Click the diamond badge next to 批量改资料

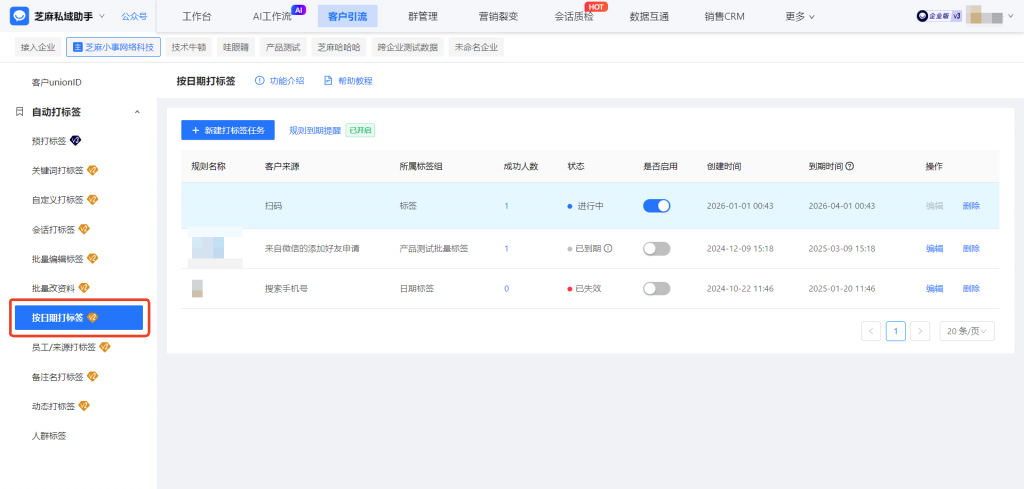[x=84, y=288]
